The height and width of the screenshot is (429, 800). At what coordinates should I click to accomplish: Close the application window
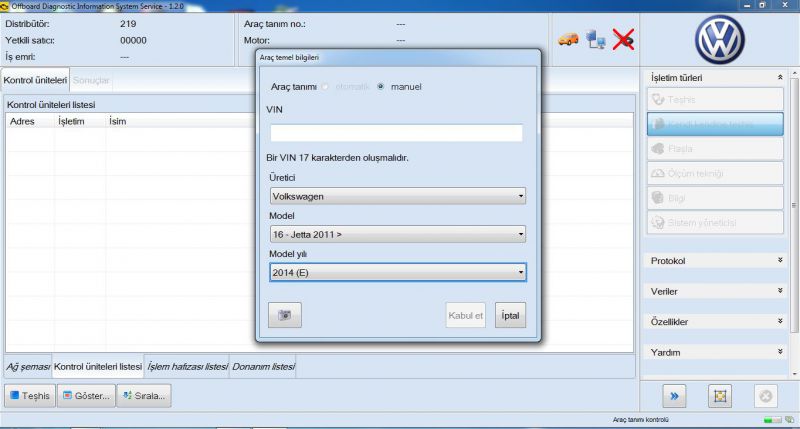tap(785, 5)
